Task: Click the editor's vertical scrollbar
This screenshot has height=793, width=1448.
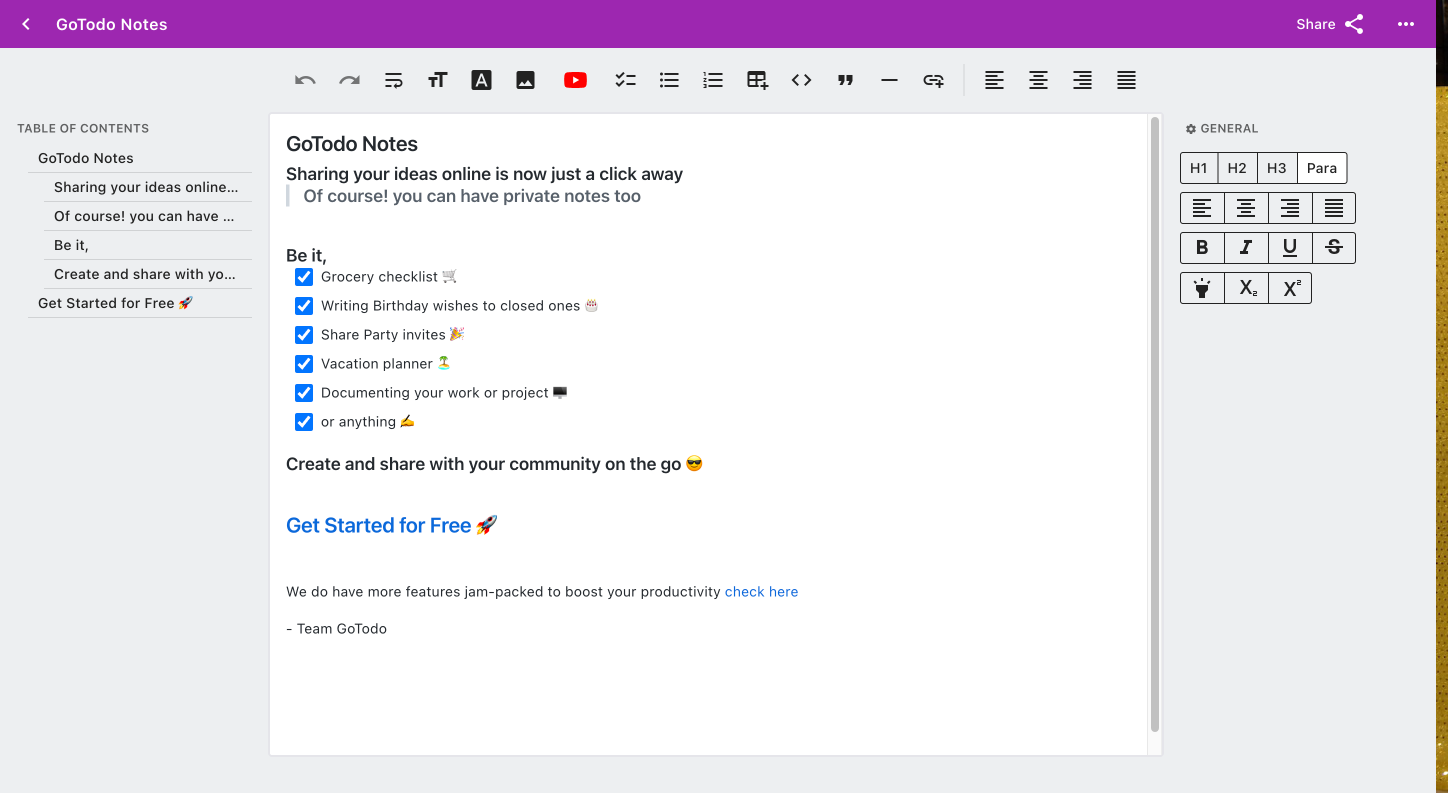Action: click(1155, 425)
